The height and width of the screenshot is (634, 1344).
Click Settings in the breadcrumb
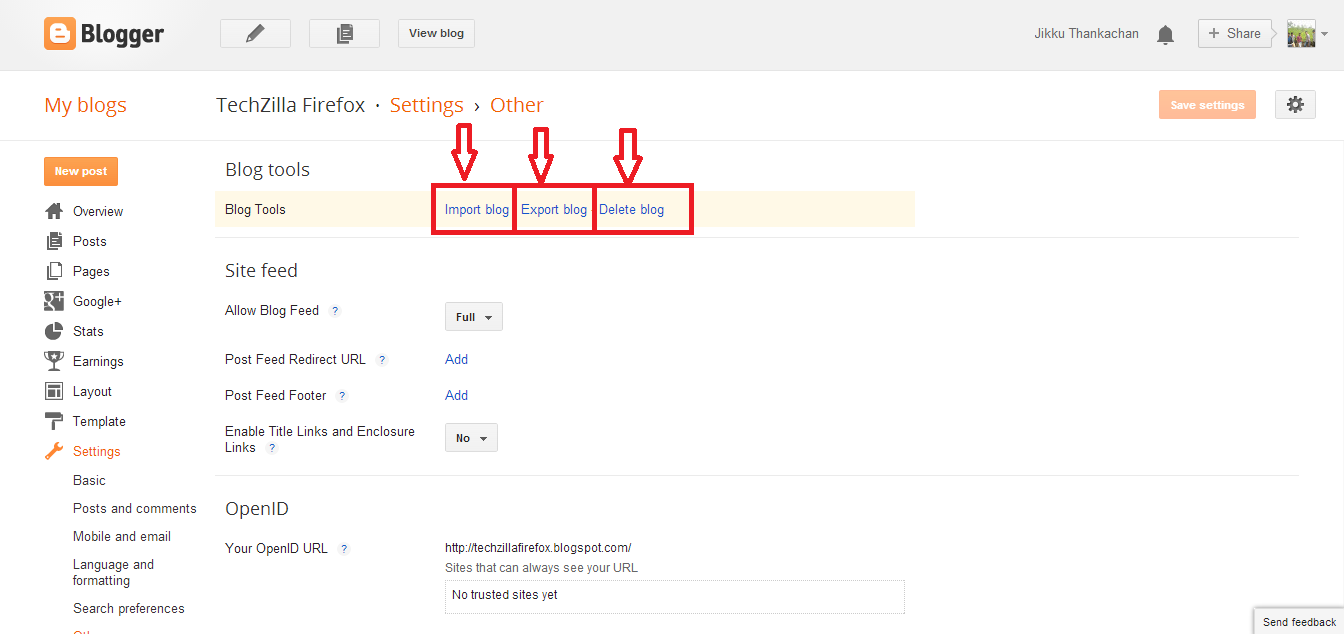click(x=427, y=105)
